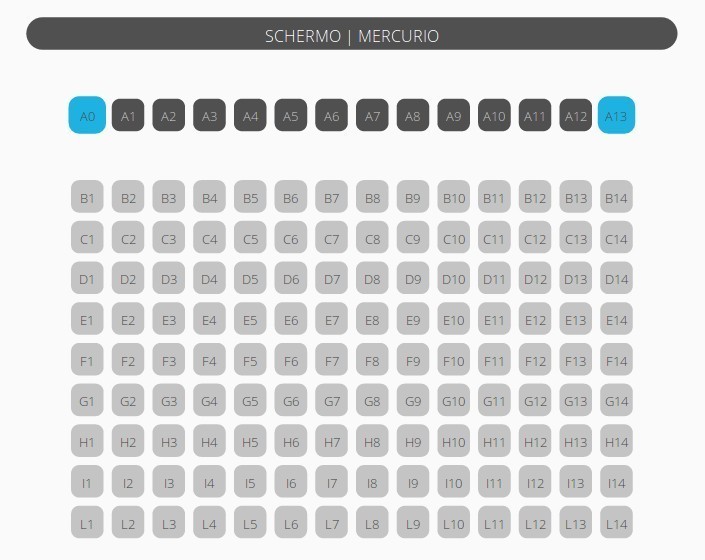
Task: Choose seat B1 in the grid
Action: tap(87, 198)
